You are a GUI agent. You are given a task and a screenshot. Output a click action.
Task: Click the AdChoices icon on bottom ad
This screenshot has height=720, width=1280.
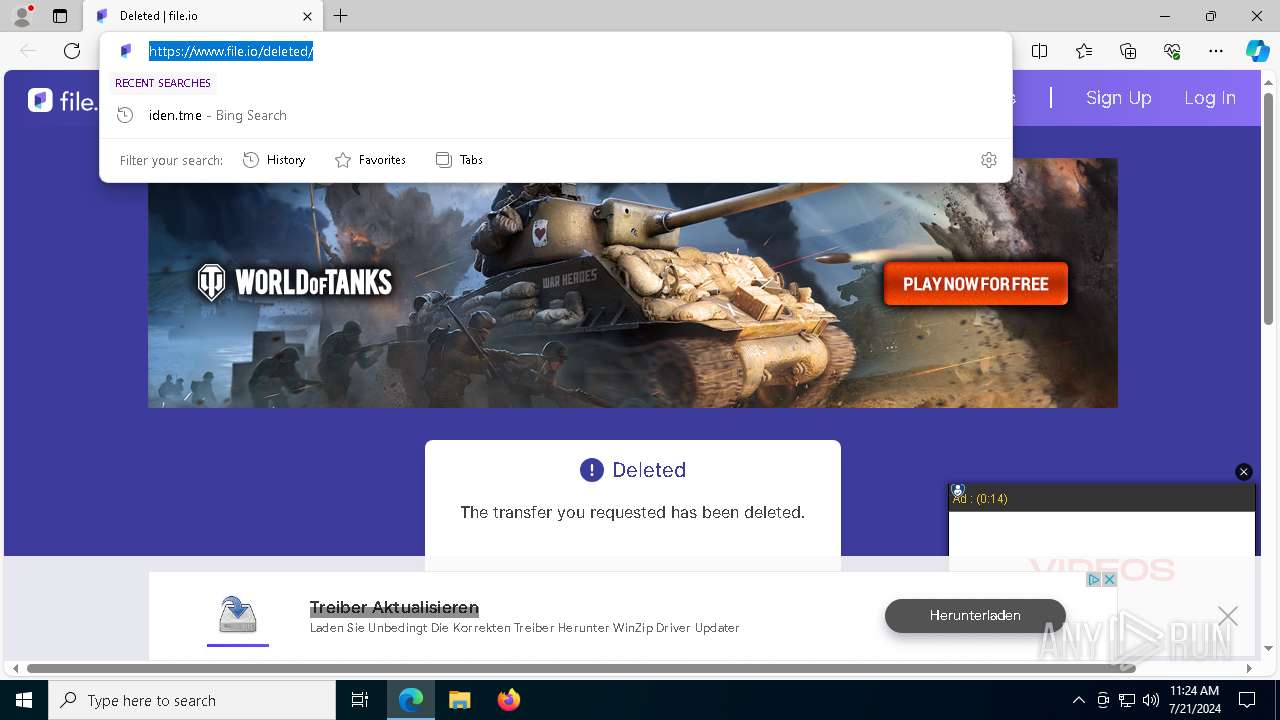pyautogui.click(x=1094, y=580)
